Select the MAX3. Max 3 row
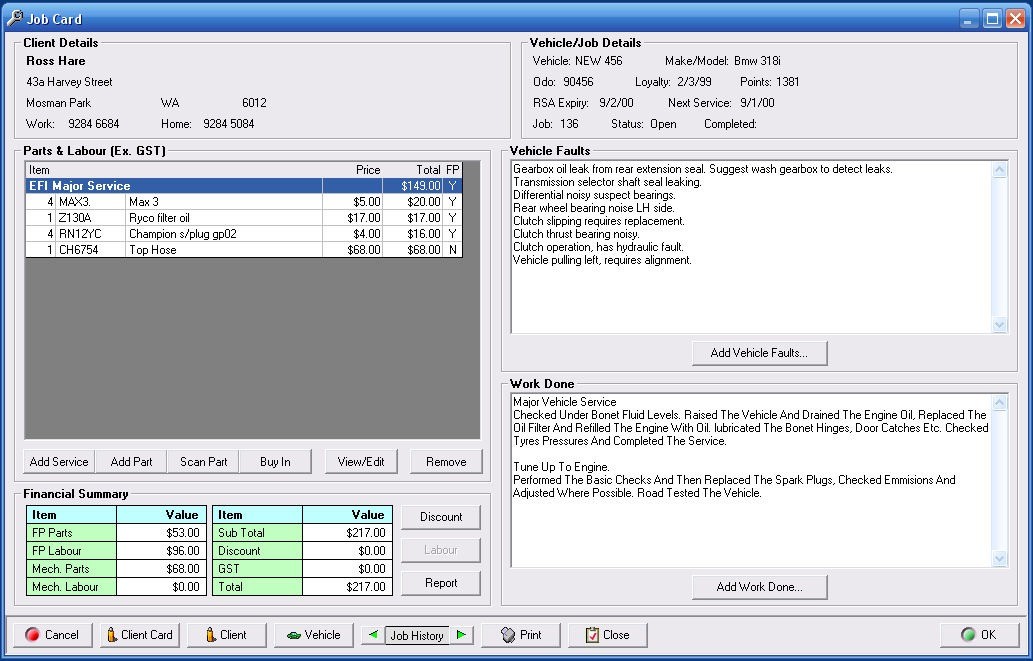The image size is (1033, 661). tap(244, 202)
